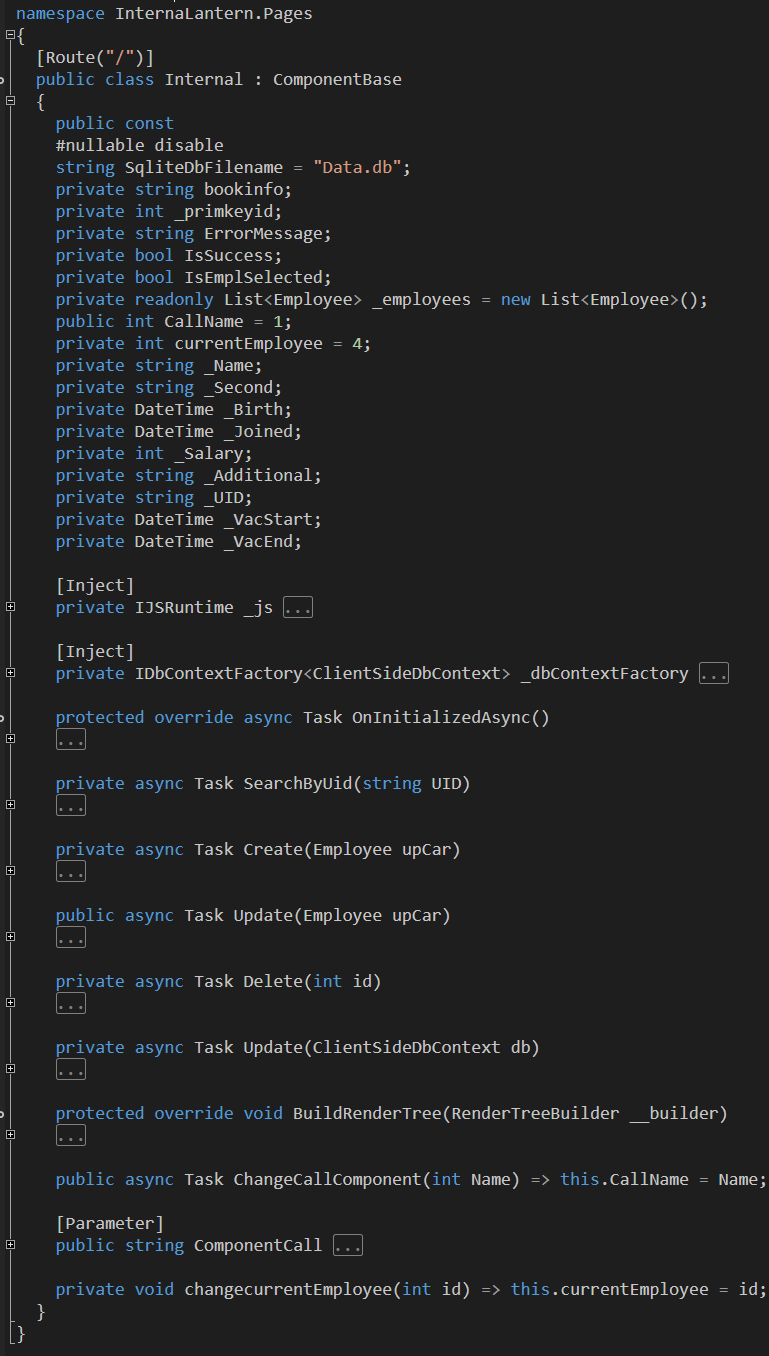769x1356 pixels.
Task: Expand the SearchByUid method using gutter plus
Action: (x=10, y=805)
